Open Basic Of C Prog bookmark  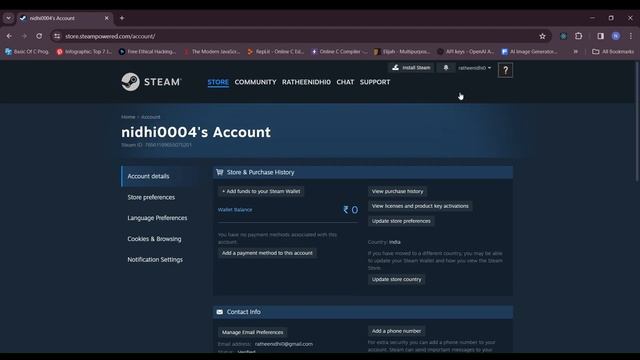[27, 51]
